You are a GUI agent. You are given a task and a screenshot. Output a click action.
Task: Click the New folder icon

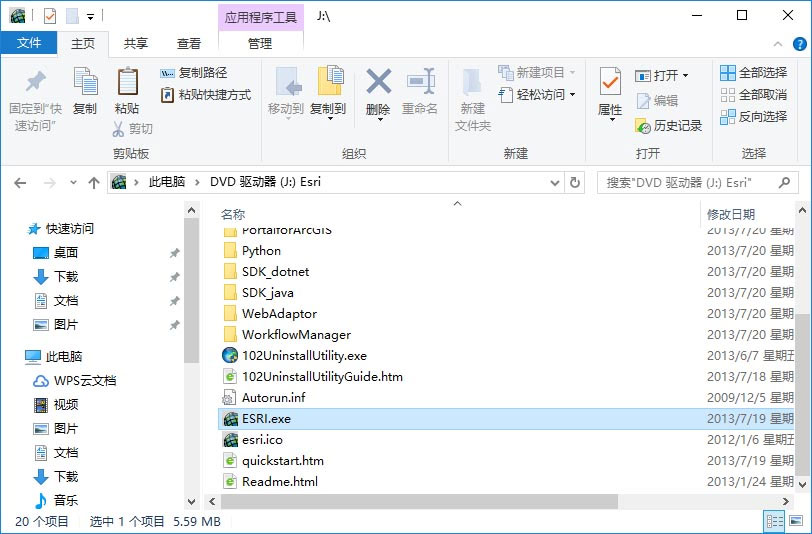(x=472, y=82)
